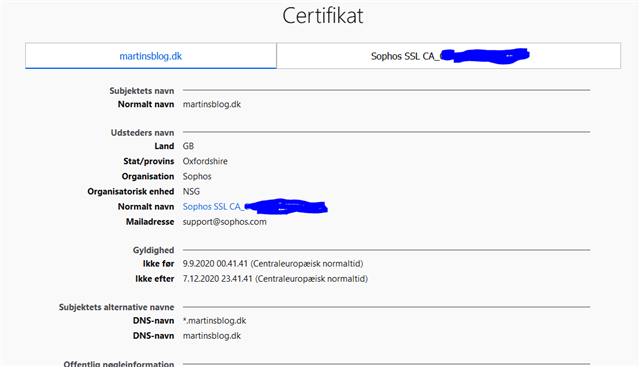Select the support@sophos.com email address
The image size is (640, 367).
(x=224, y=222)
